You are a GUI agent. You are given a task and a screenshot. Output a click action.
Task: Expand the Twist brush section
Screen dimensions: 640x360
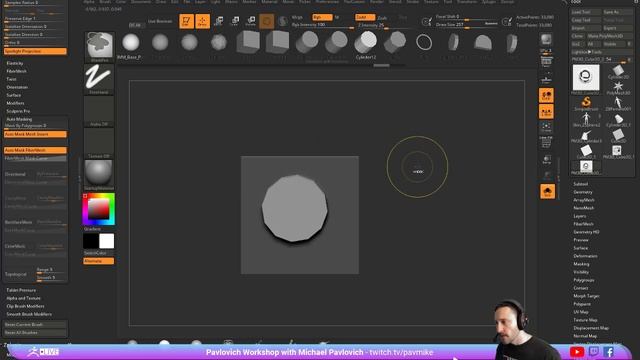point(11,79)
